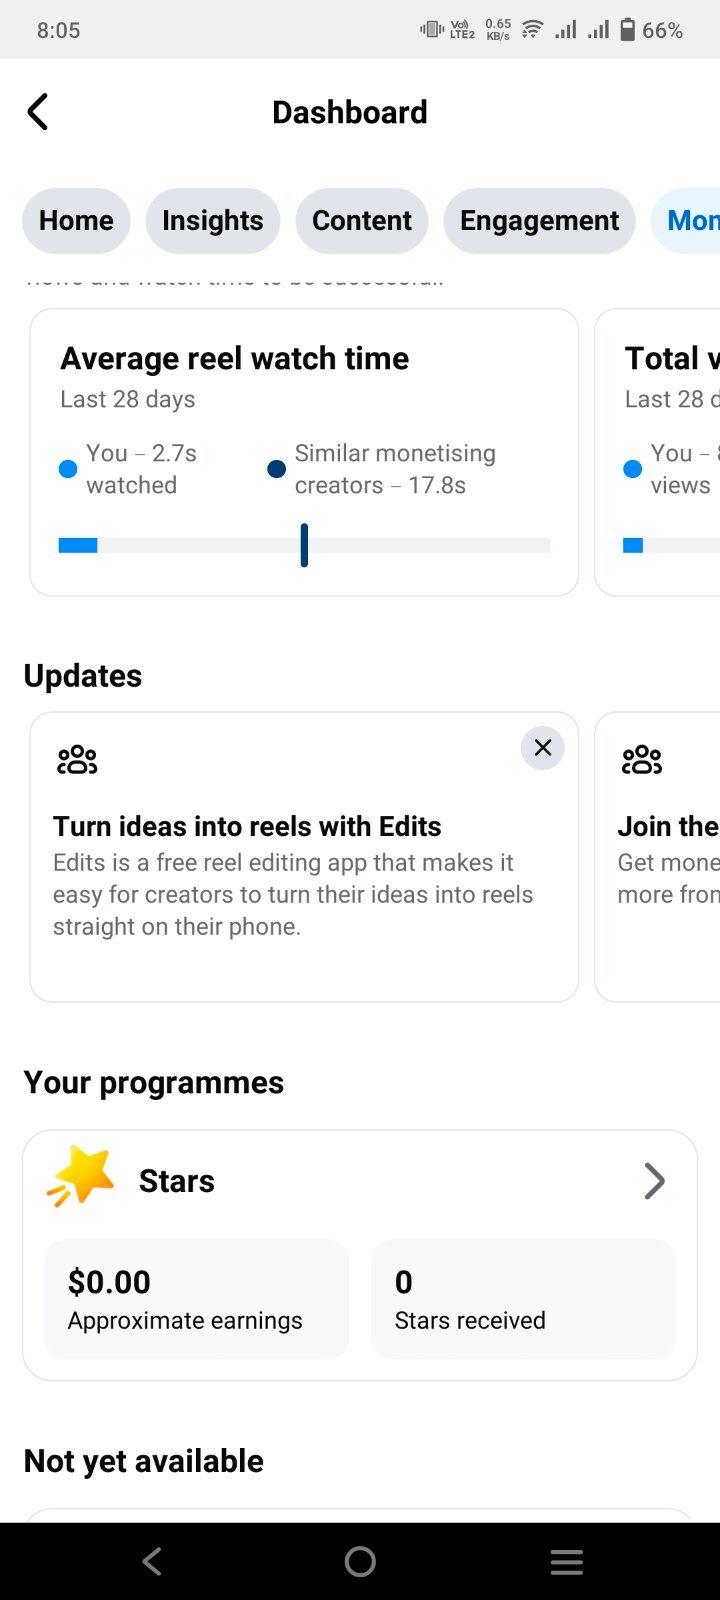Screen dimensions: 720x1600
Task: Tap Android back navigation button
Action: point(152,1562)
